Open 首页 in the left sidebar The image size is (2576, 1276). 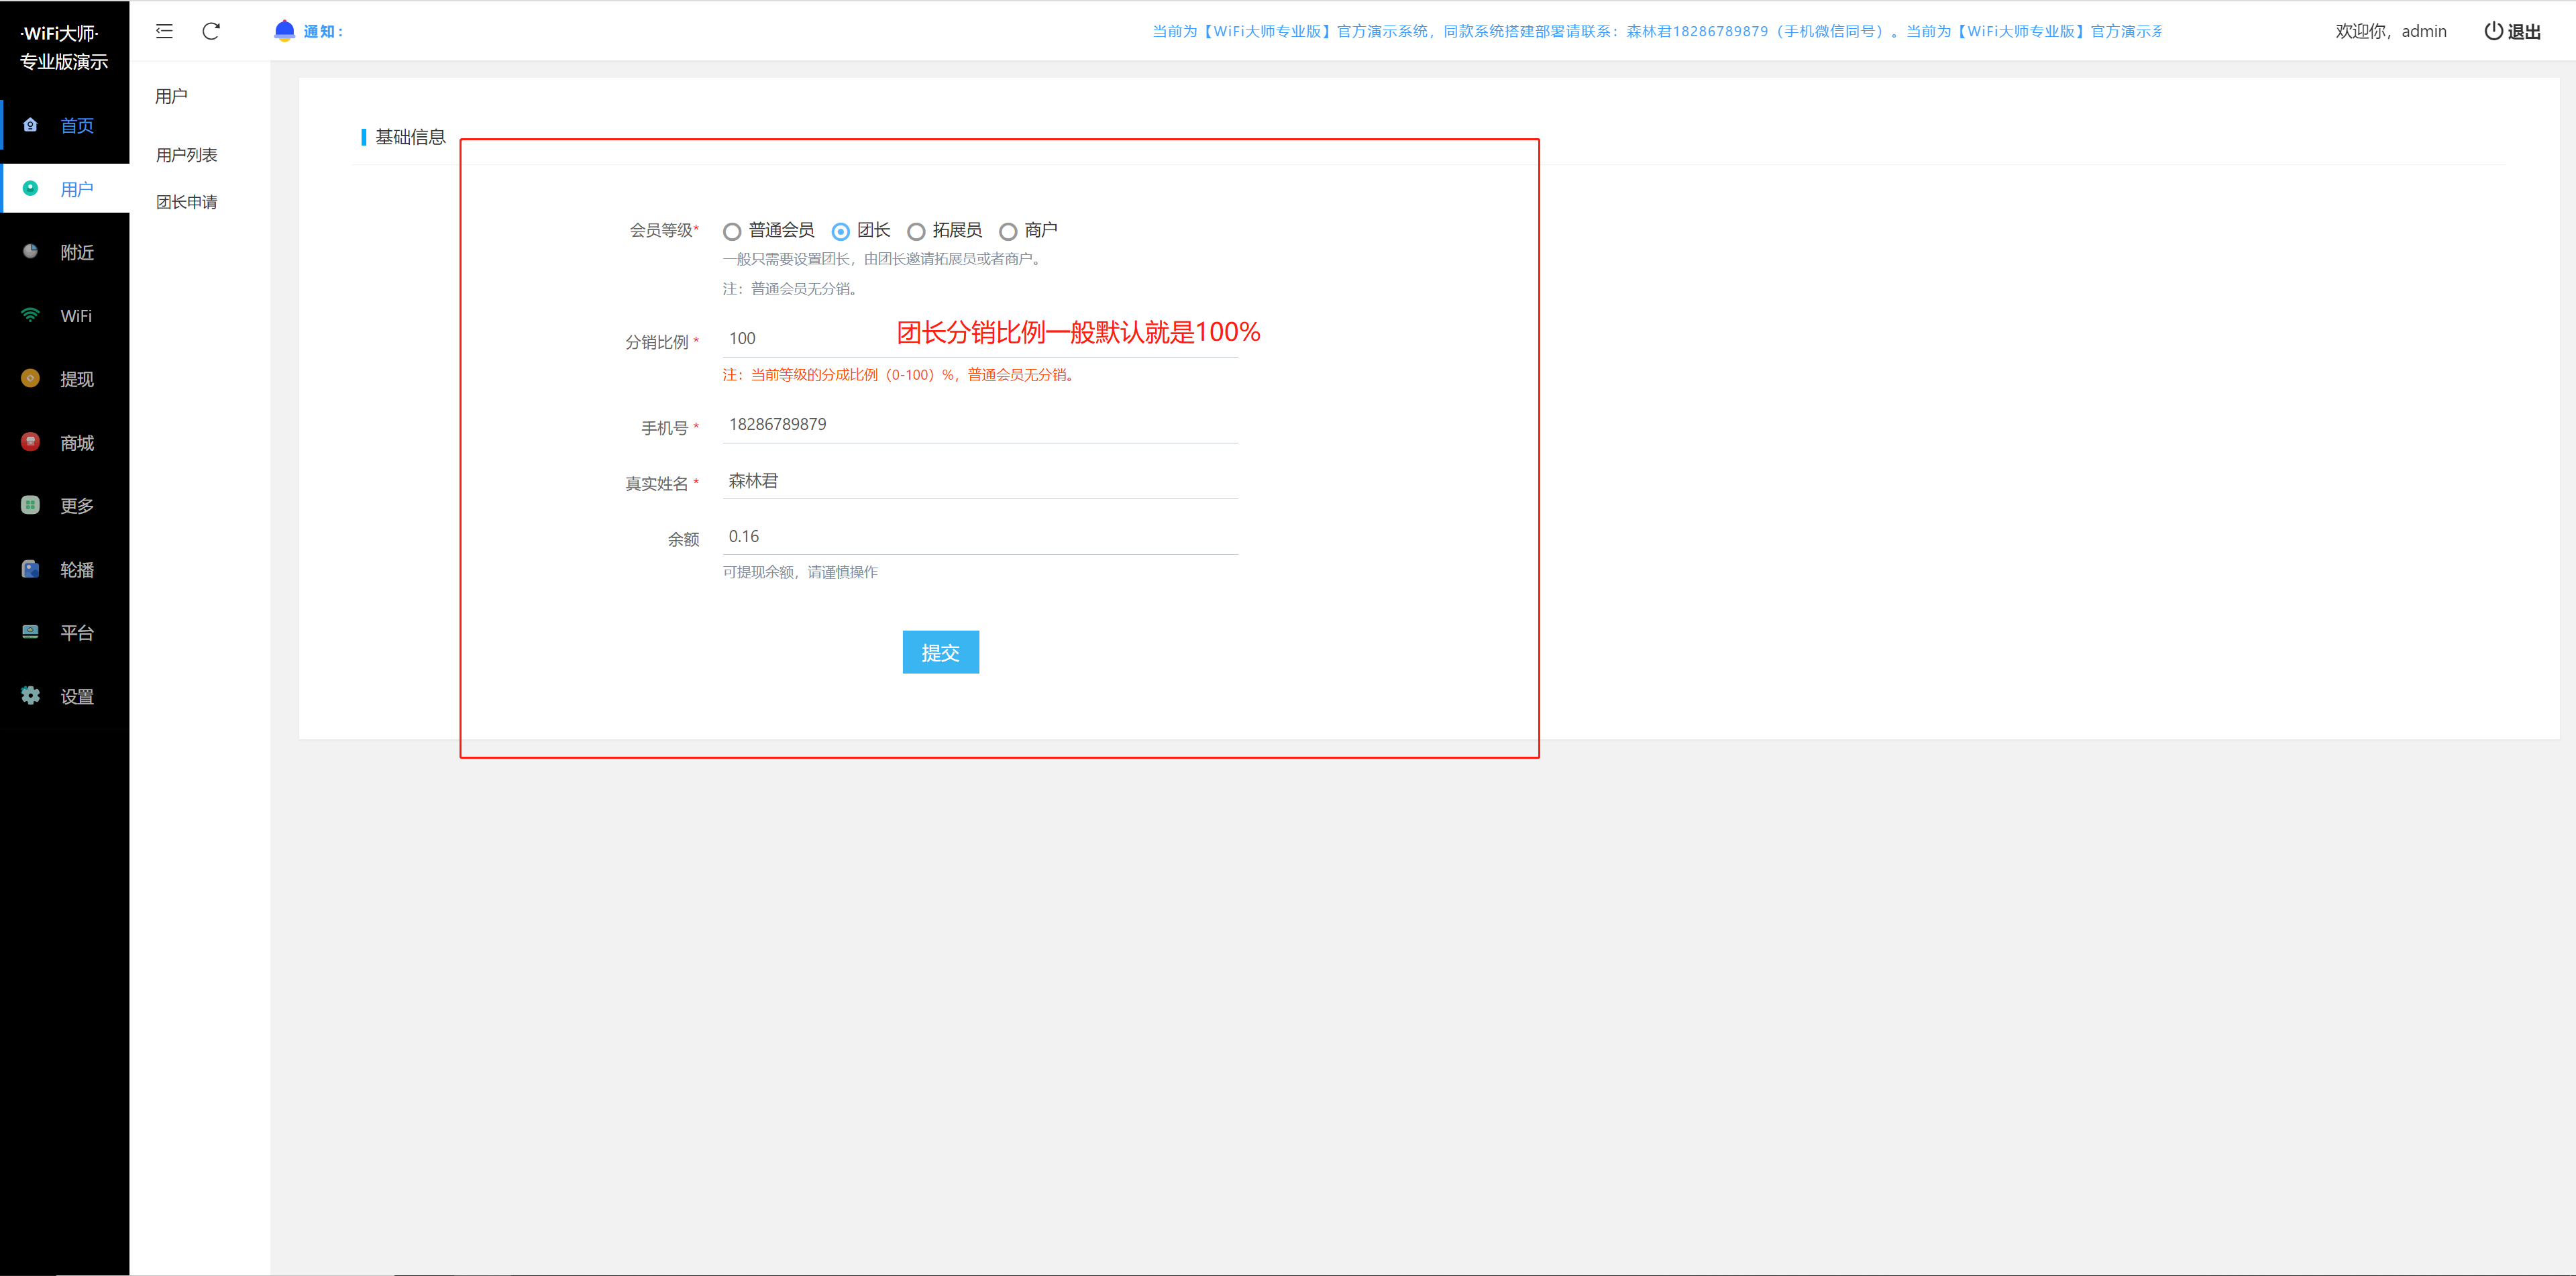tap(65, 125)
